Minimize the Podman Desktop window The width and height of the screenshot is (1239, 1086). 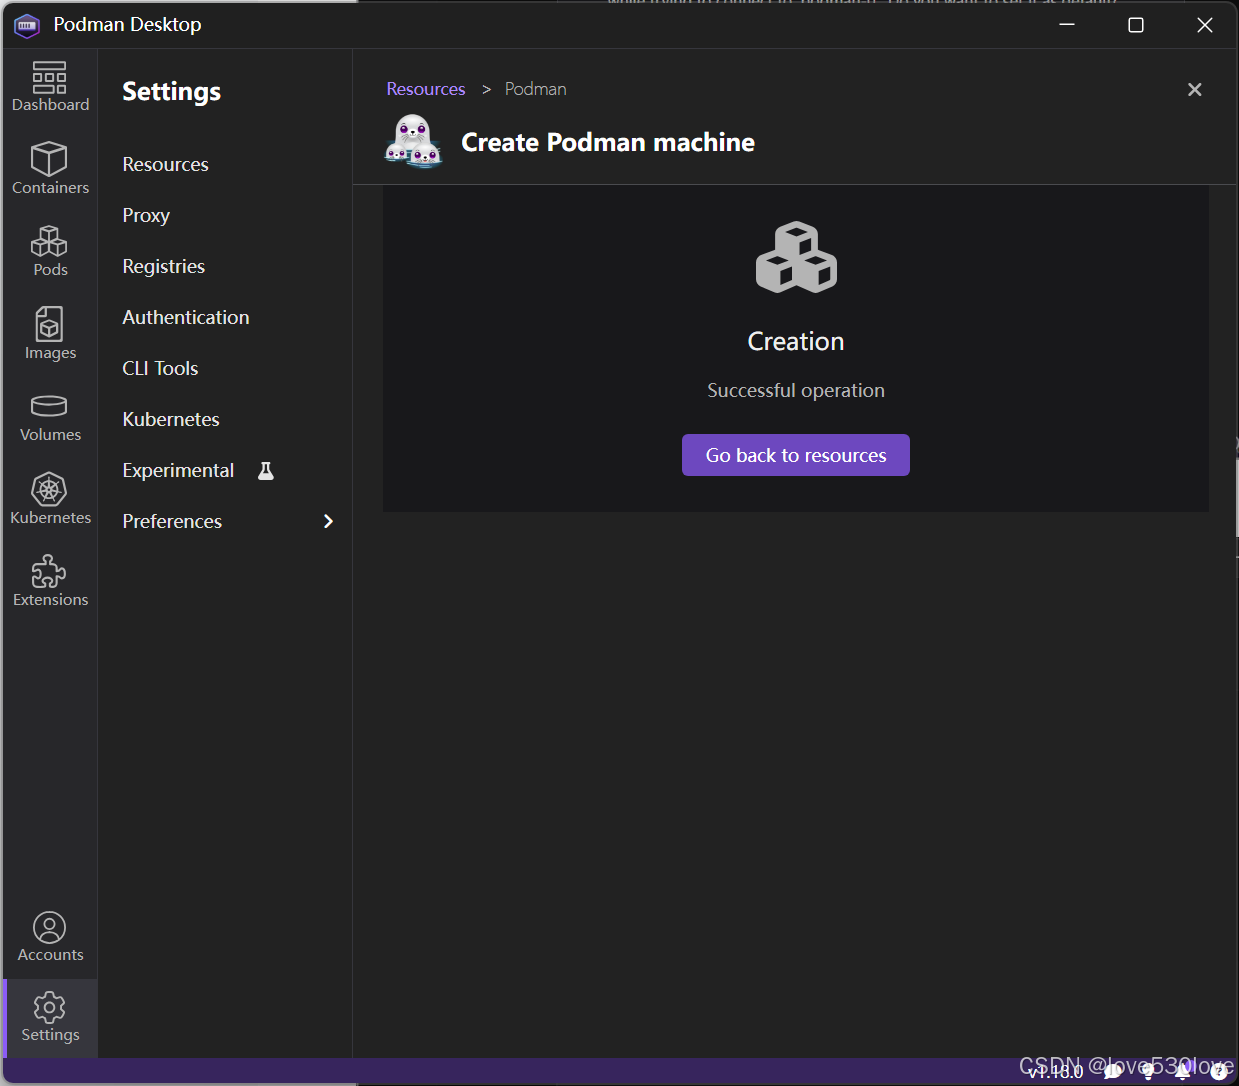coord(1067,25)
